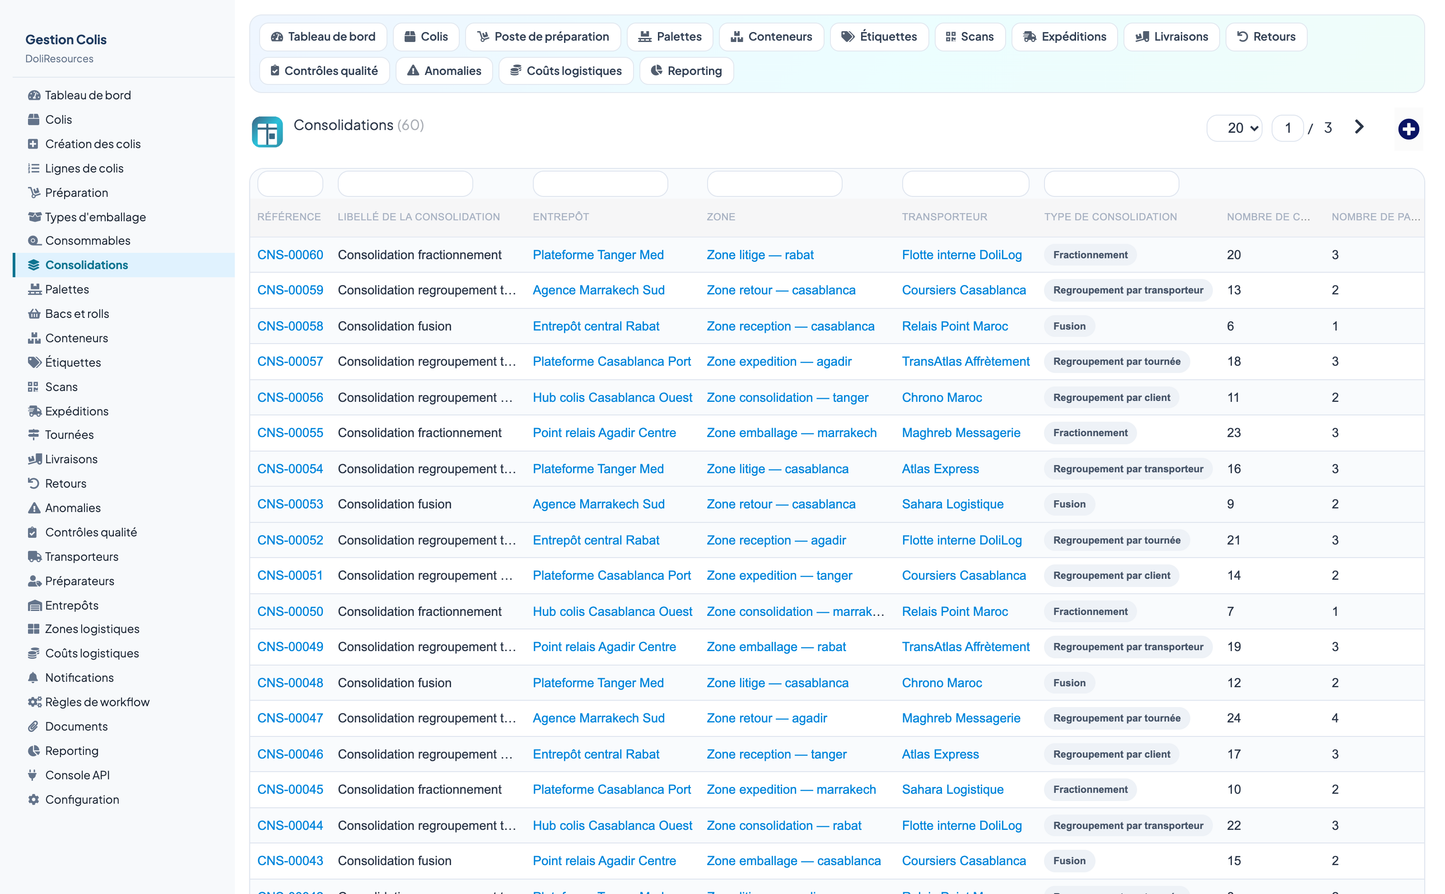Click the Création des colis plus icon
The width and height of the screenshot is (1445, 894).
tap(34, 144)
